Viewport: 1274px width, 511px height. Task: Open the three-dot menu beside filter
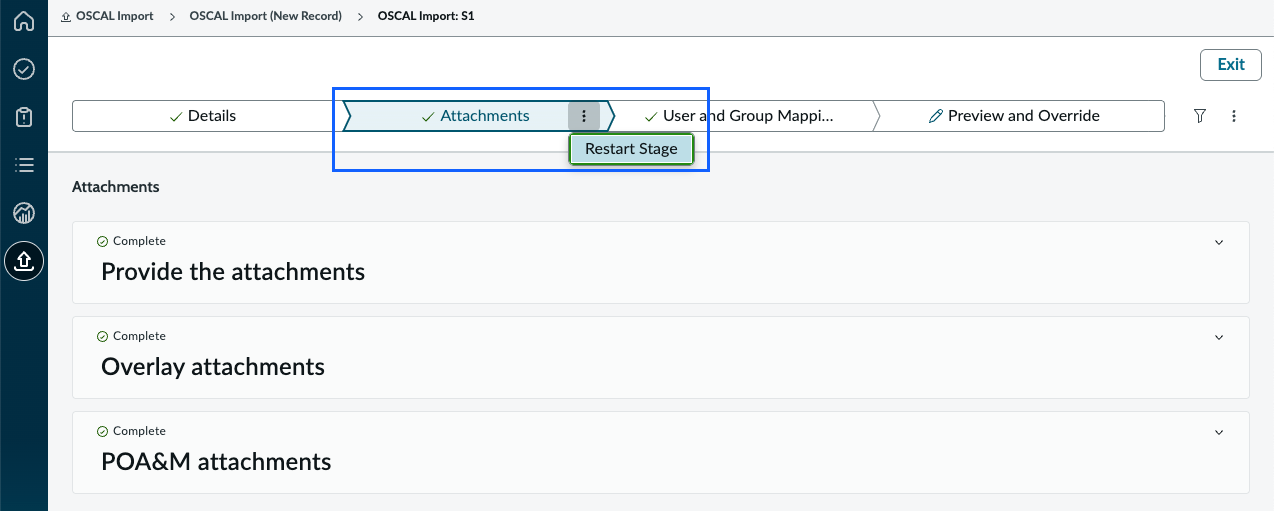(x=1234, y=116)
